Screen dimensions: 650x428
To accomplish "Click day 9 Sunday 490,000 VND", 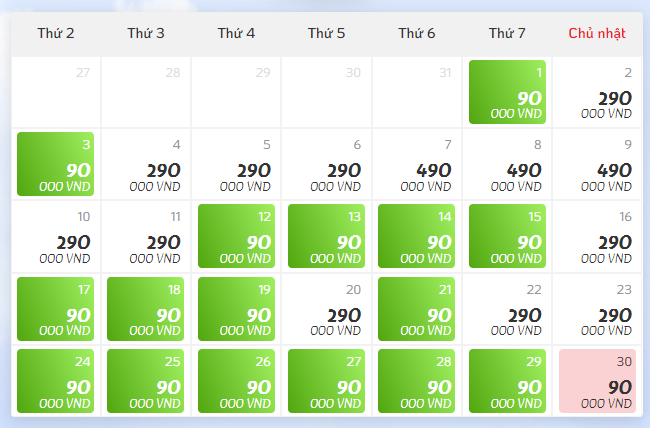I will pos(597,164).
